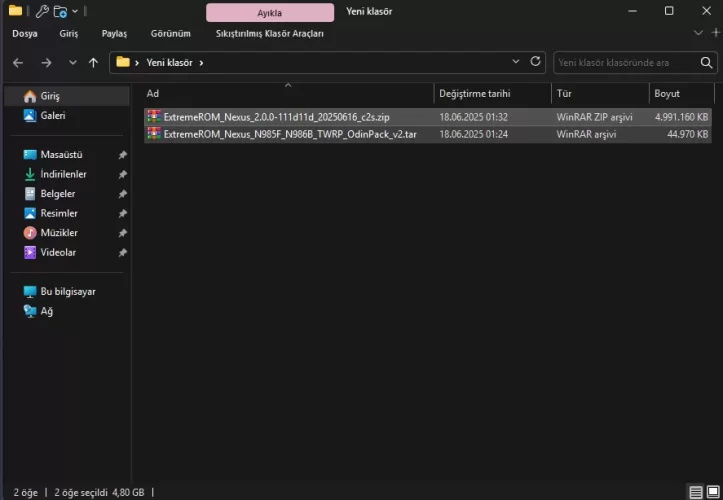The width and height of the screenshot is (723, 500).
Task: Open the Görünüm ribbon tab
Action: [x=171, y=33]
